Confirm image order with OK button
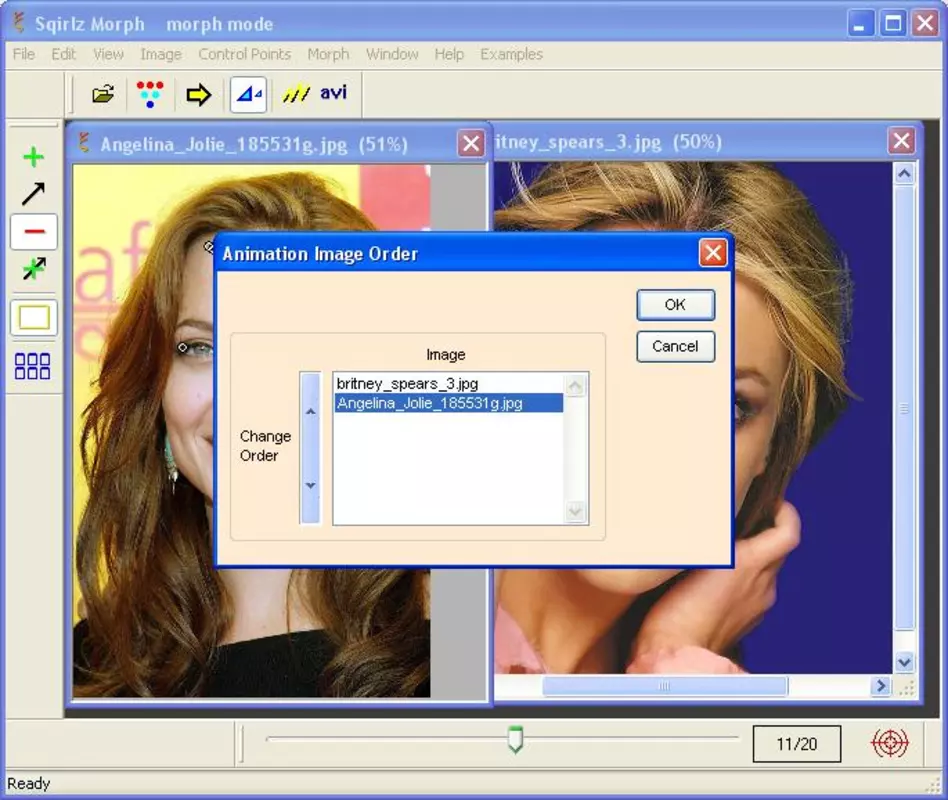This screenshot has height=800, width=948. point(675,305)
